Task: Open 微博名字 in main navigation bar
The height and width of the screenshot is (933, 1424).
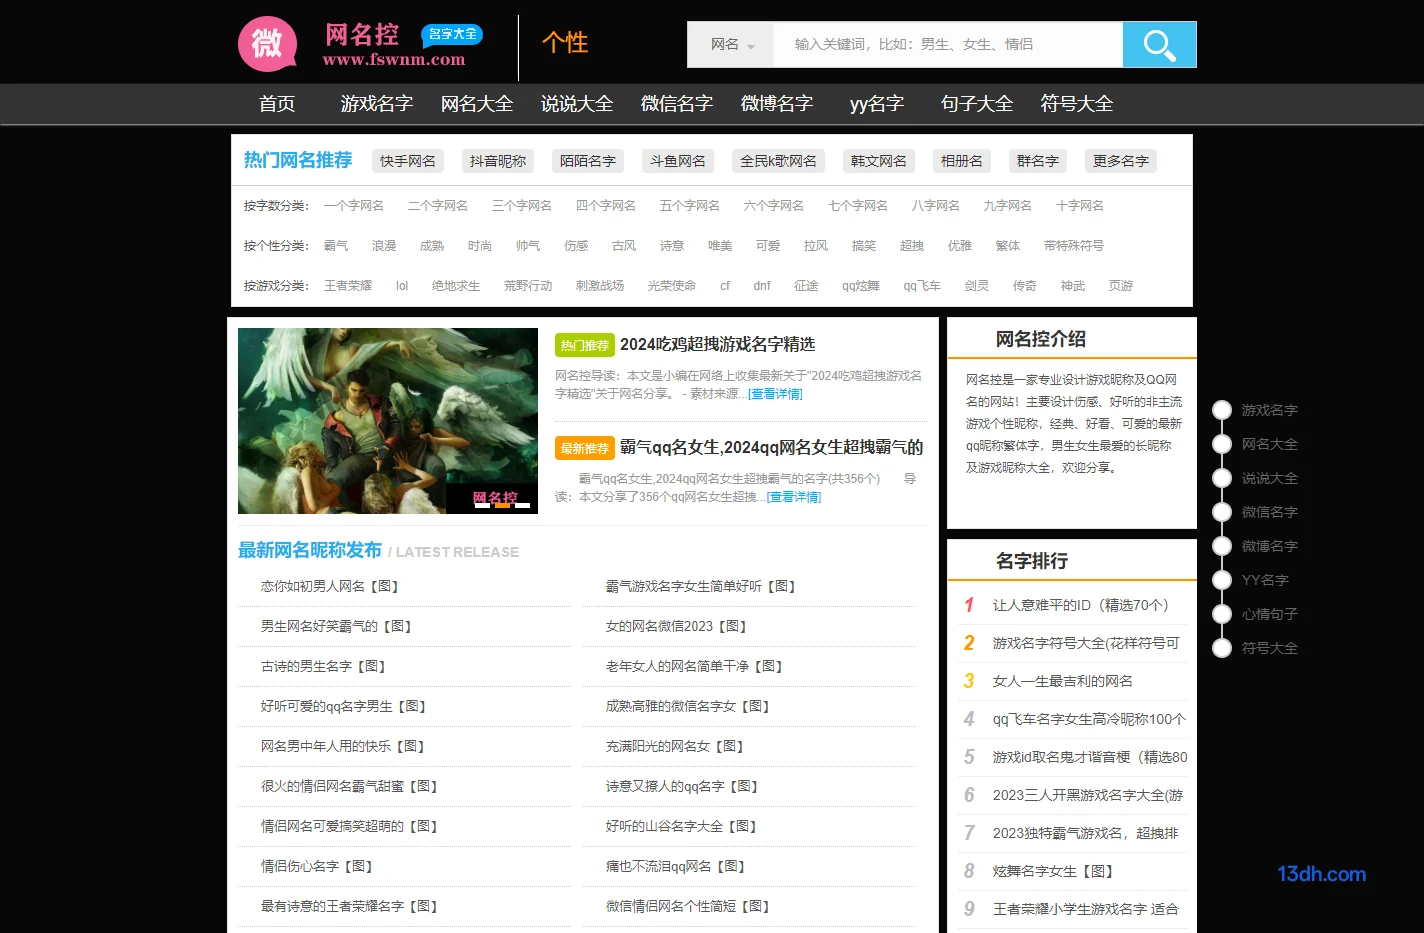Action: click(777, 104)
